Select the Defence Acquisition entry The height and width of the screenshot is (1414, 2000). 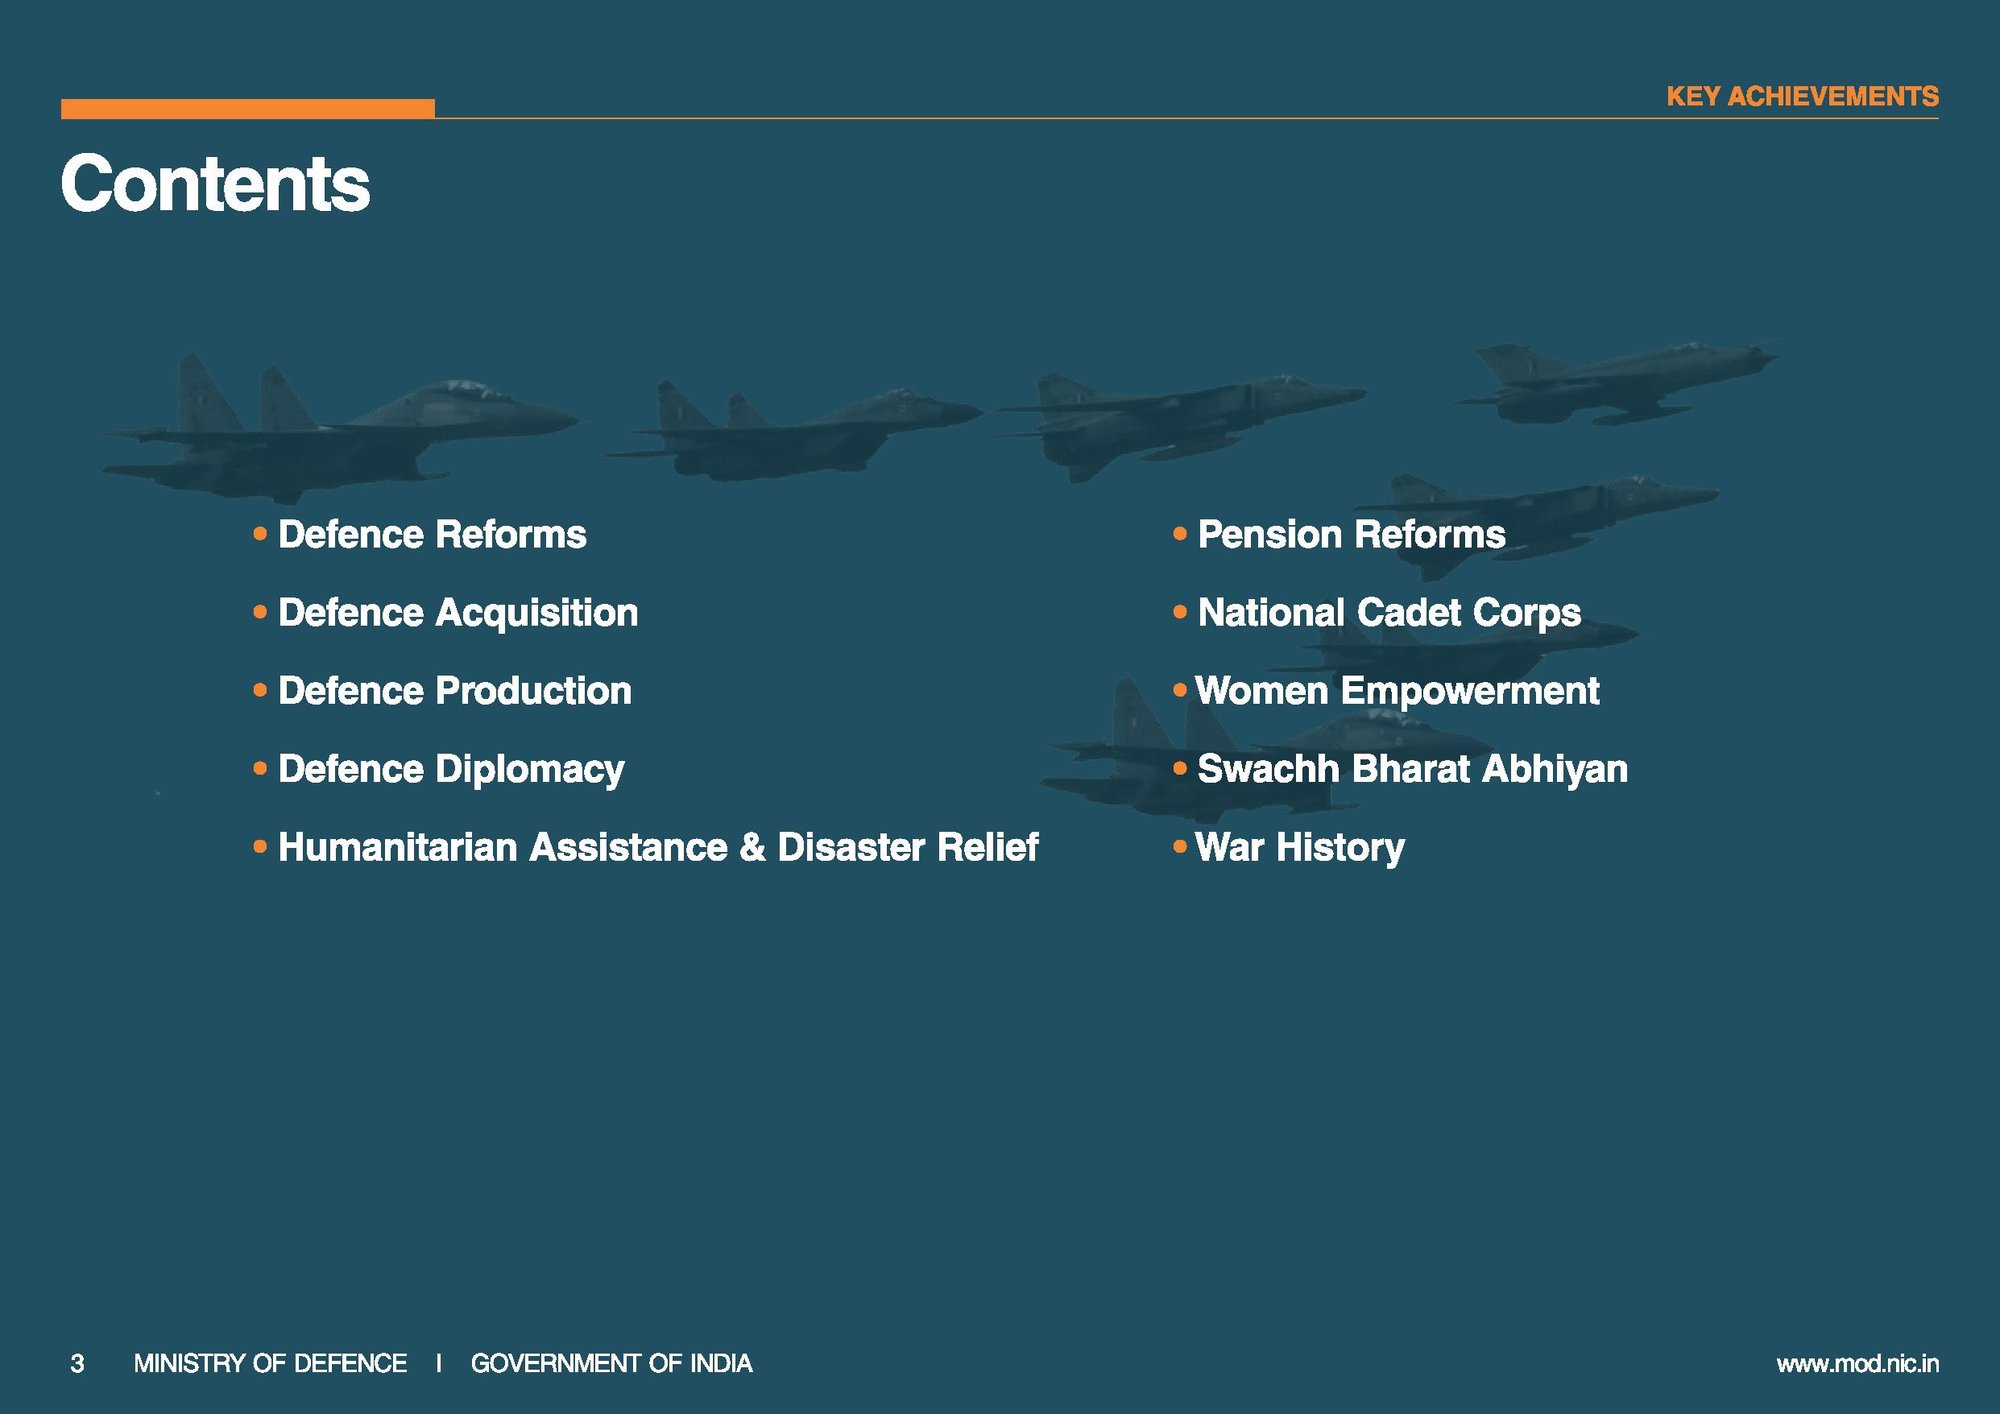pyautogui.click(x=458, y=613)
